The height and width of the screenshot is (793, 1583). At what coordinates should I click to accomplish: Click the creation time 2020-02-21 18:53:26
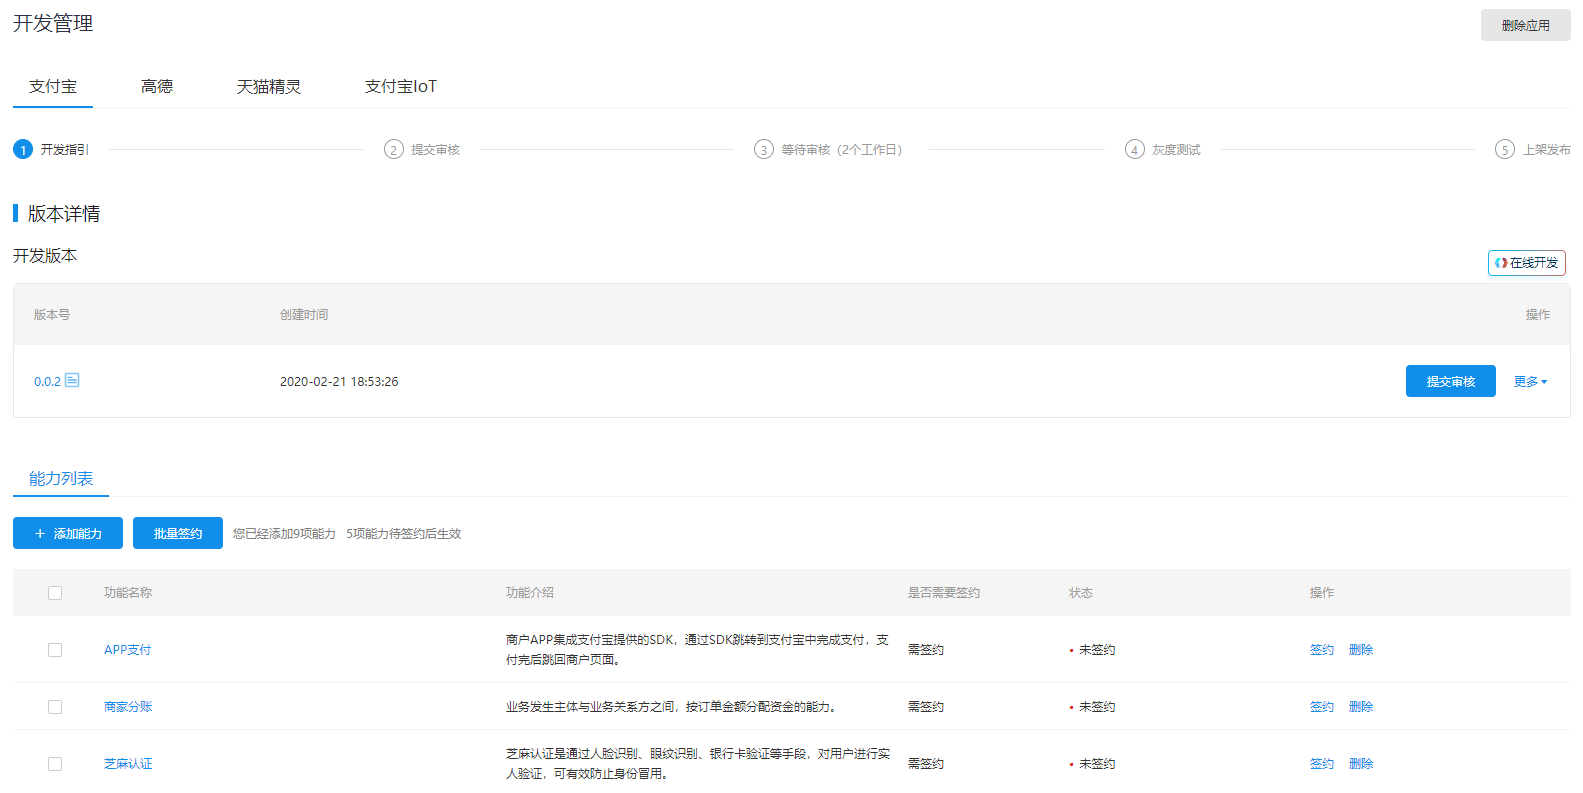point(339,381)
